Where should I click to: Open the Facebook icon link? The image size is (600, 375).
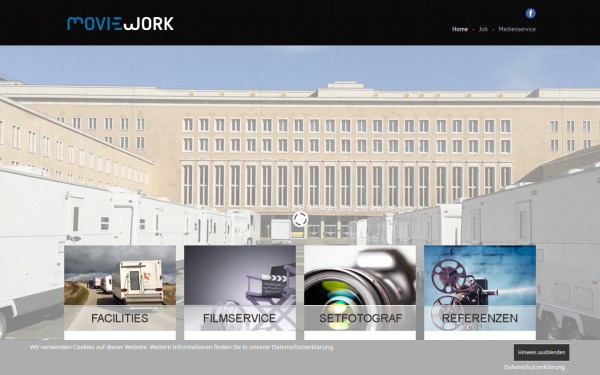coord(530,13)
